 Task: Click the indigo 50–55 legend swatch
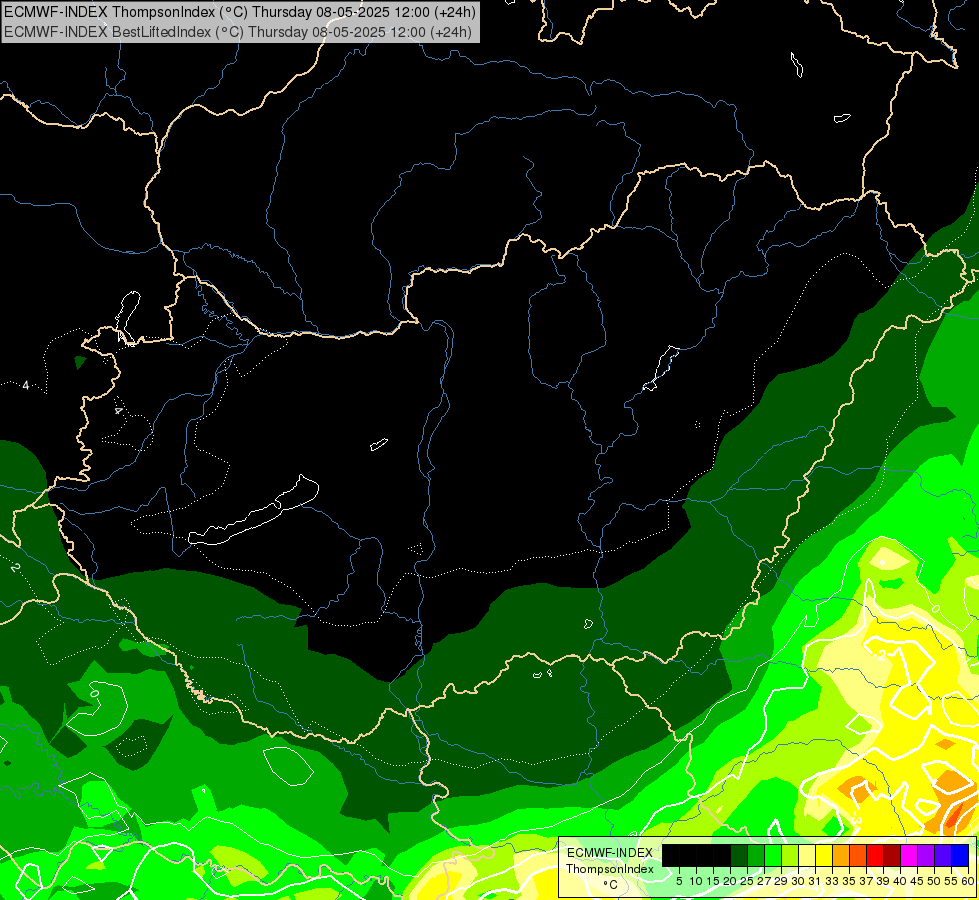tap(943, 856)
